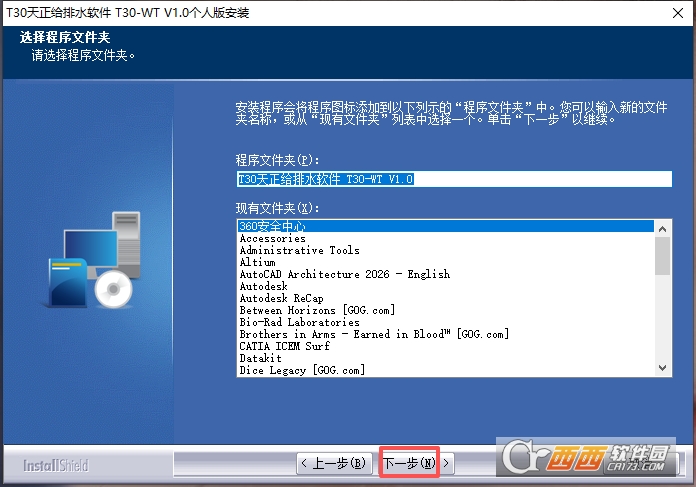Click the 程序文件夹 name input field

[454, 179]
